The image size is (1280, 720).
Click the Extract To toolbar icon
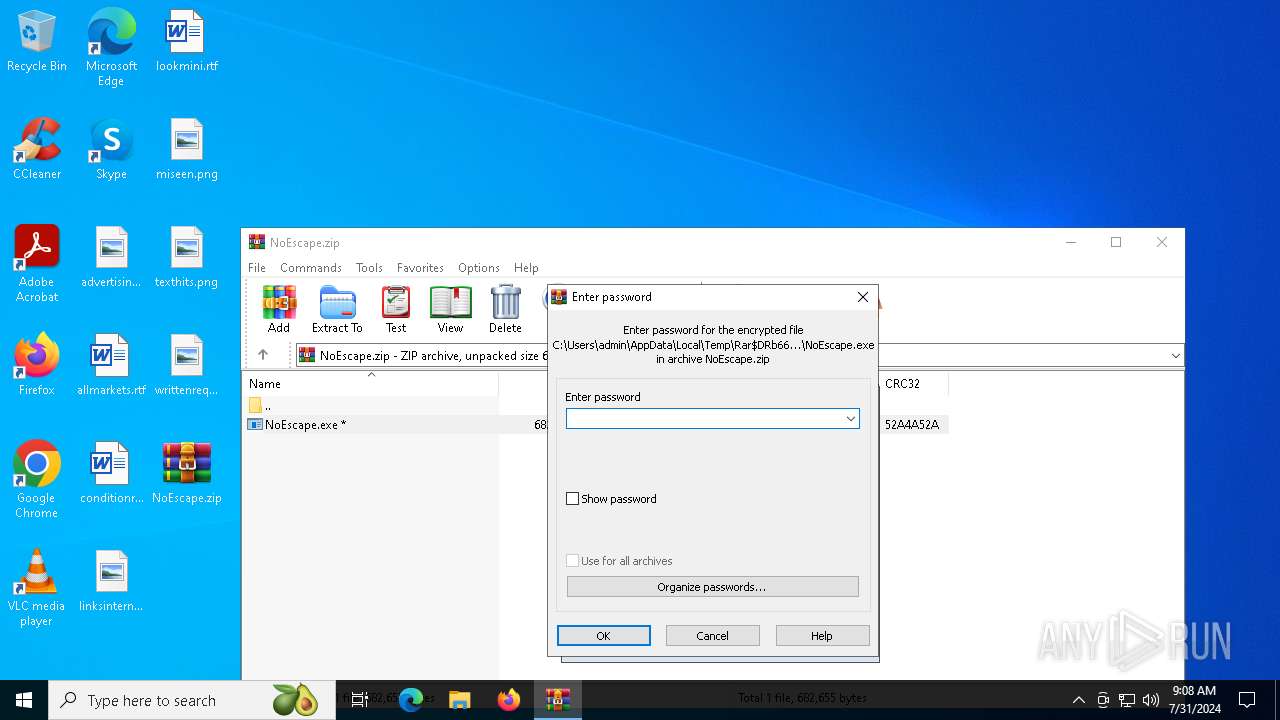click(337, 309)
